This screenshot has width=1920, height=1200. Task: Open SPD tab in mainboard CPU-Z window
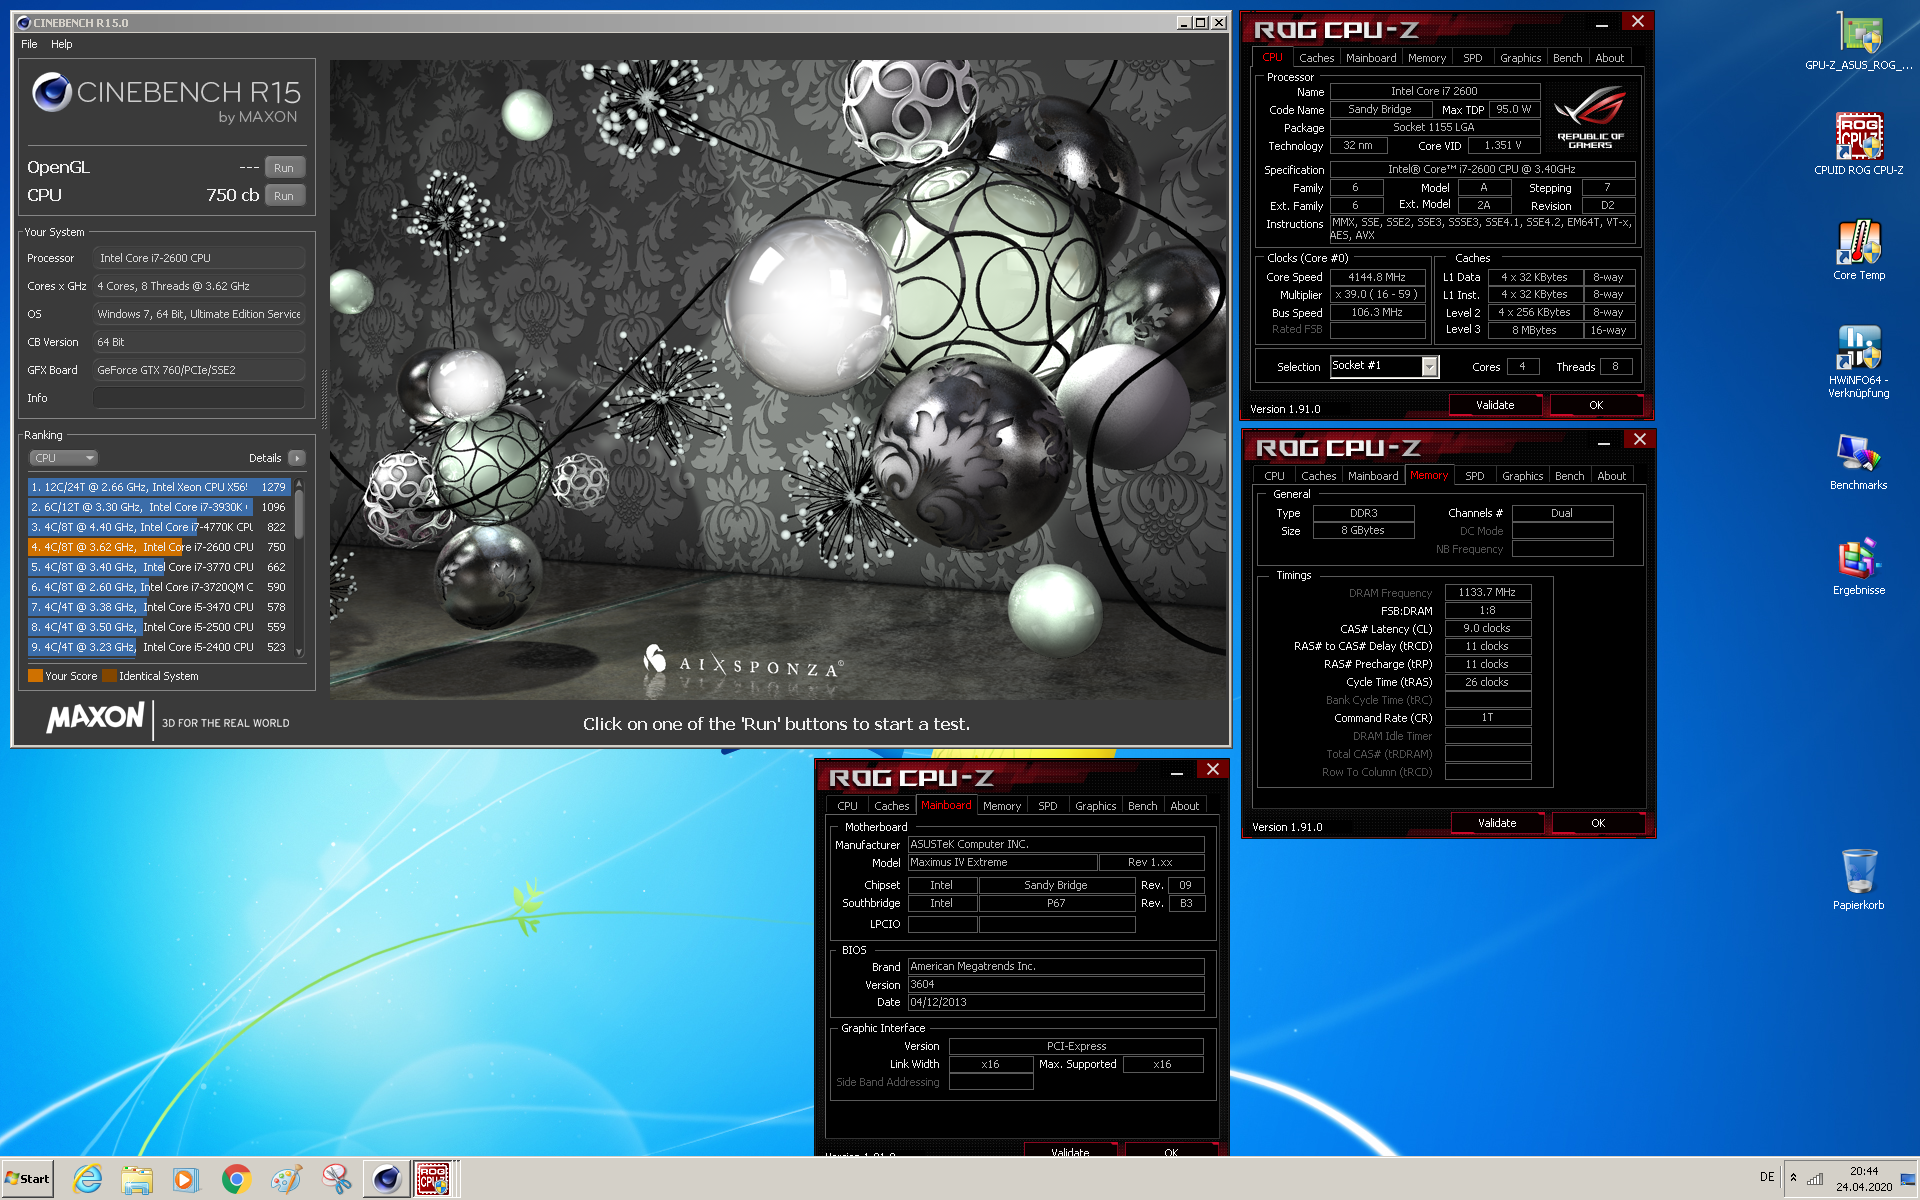[x=1047, y=806]
